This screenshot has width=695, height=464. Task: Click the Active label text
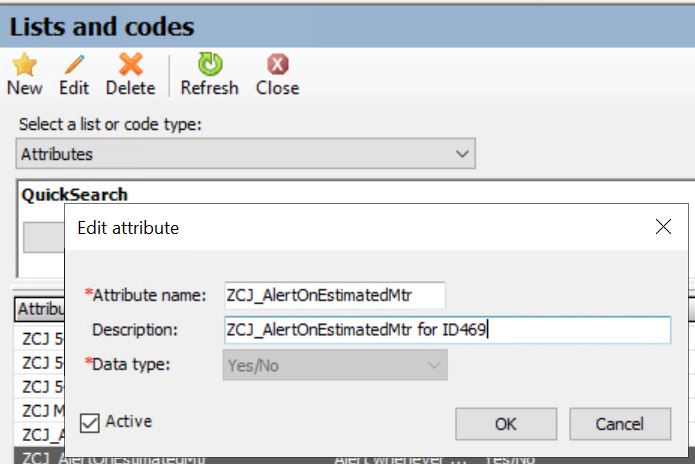[x=129, y=421]
